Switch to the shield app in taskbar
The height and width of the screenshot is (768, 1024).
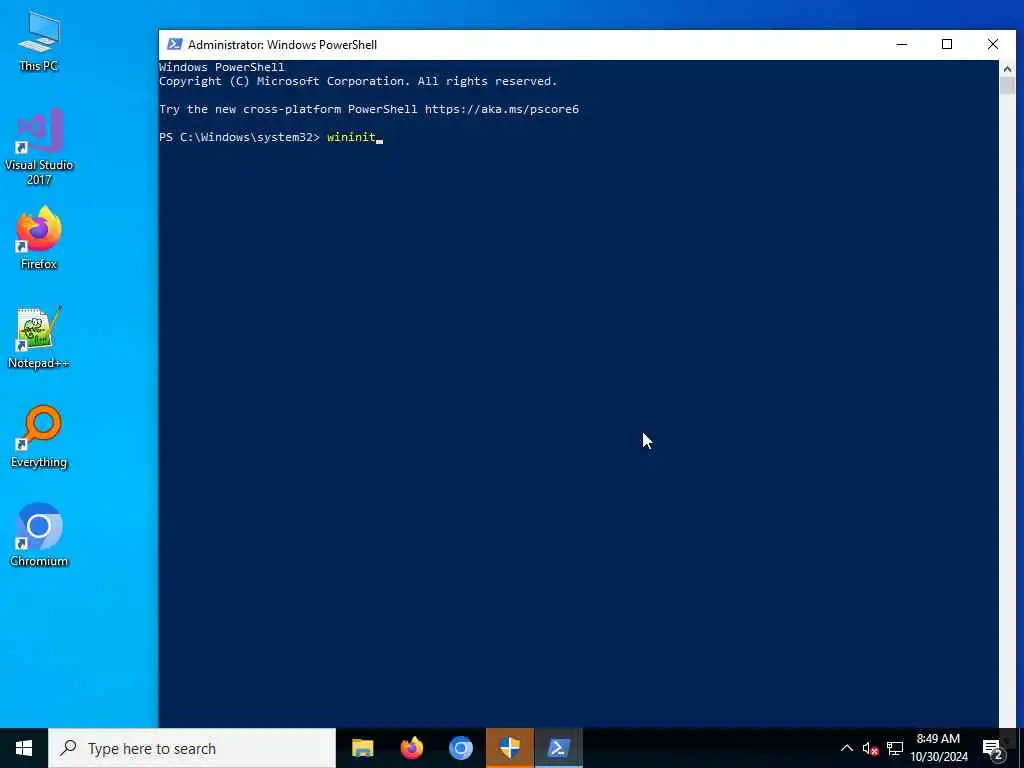(509, 748)
